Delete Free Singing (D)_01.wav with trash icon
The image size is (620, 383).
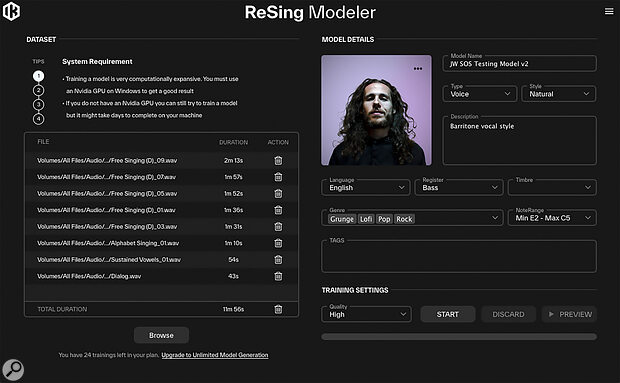[278, 210]
